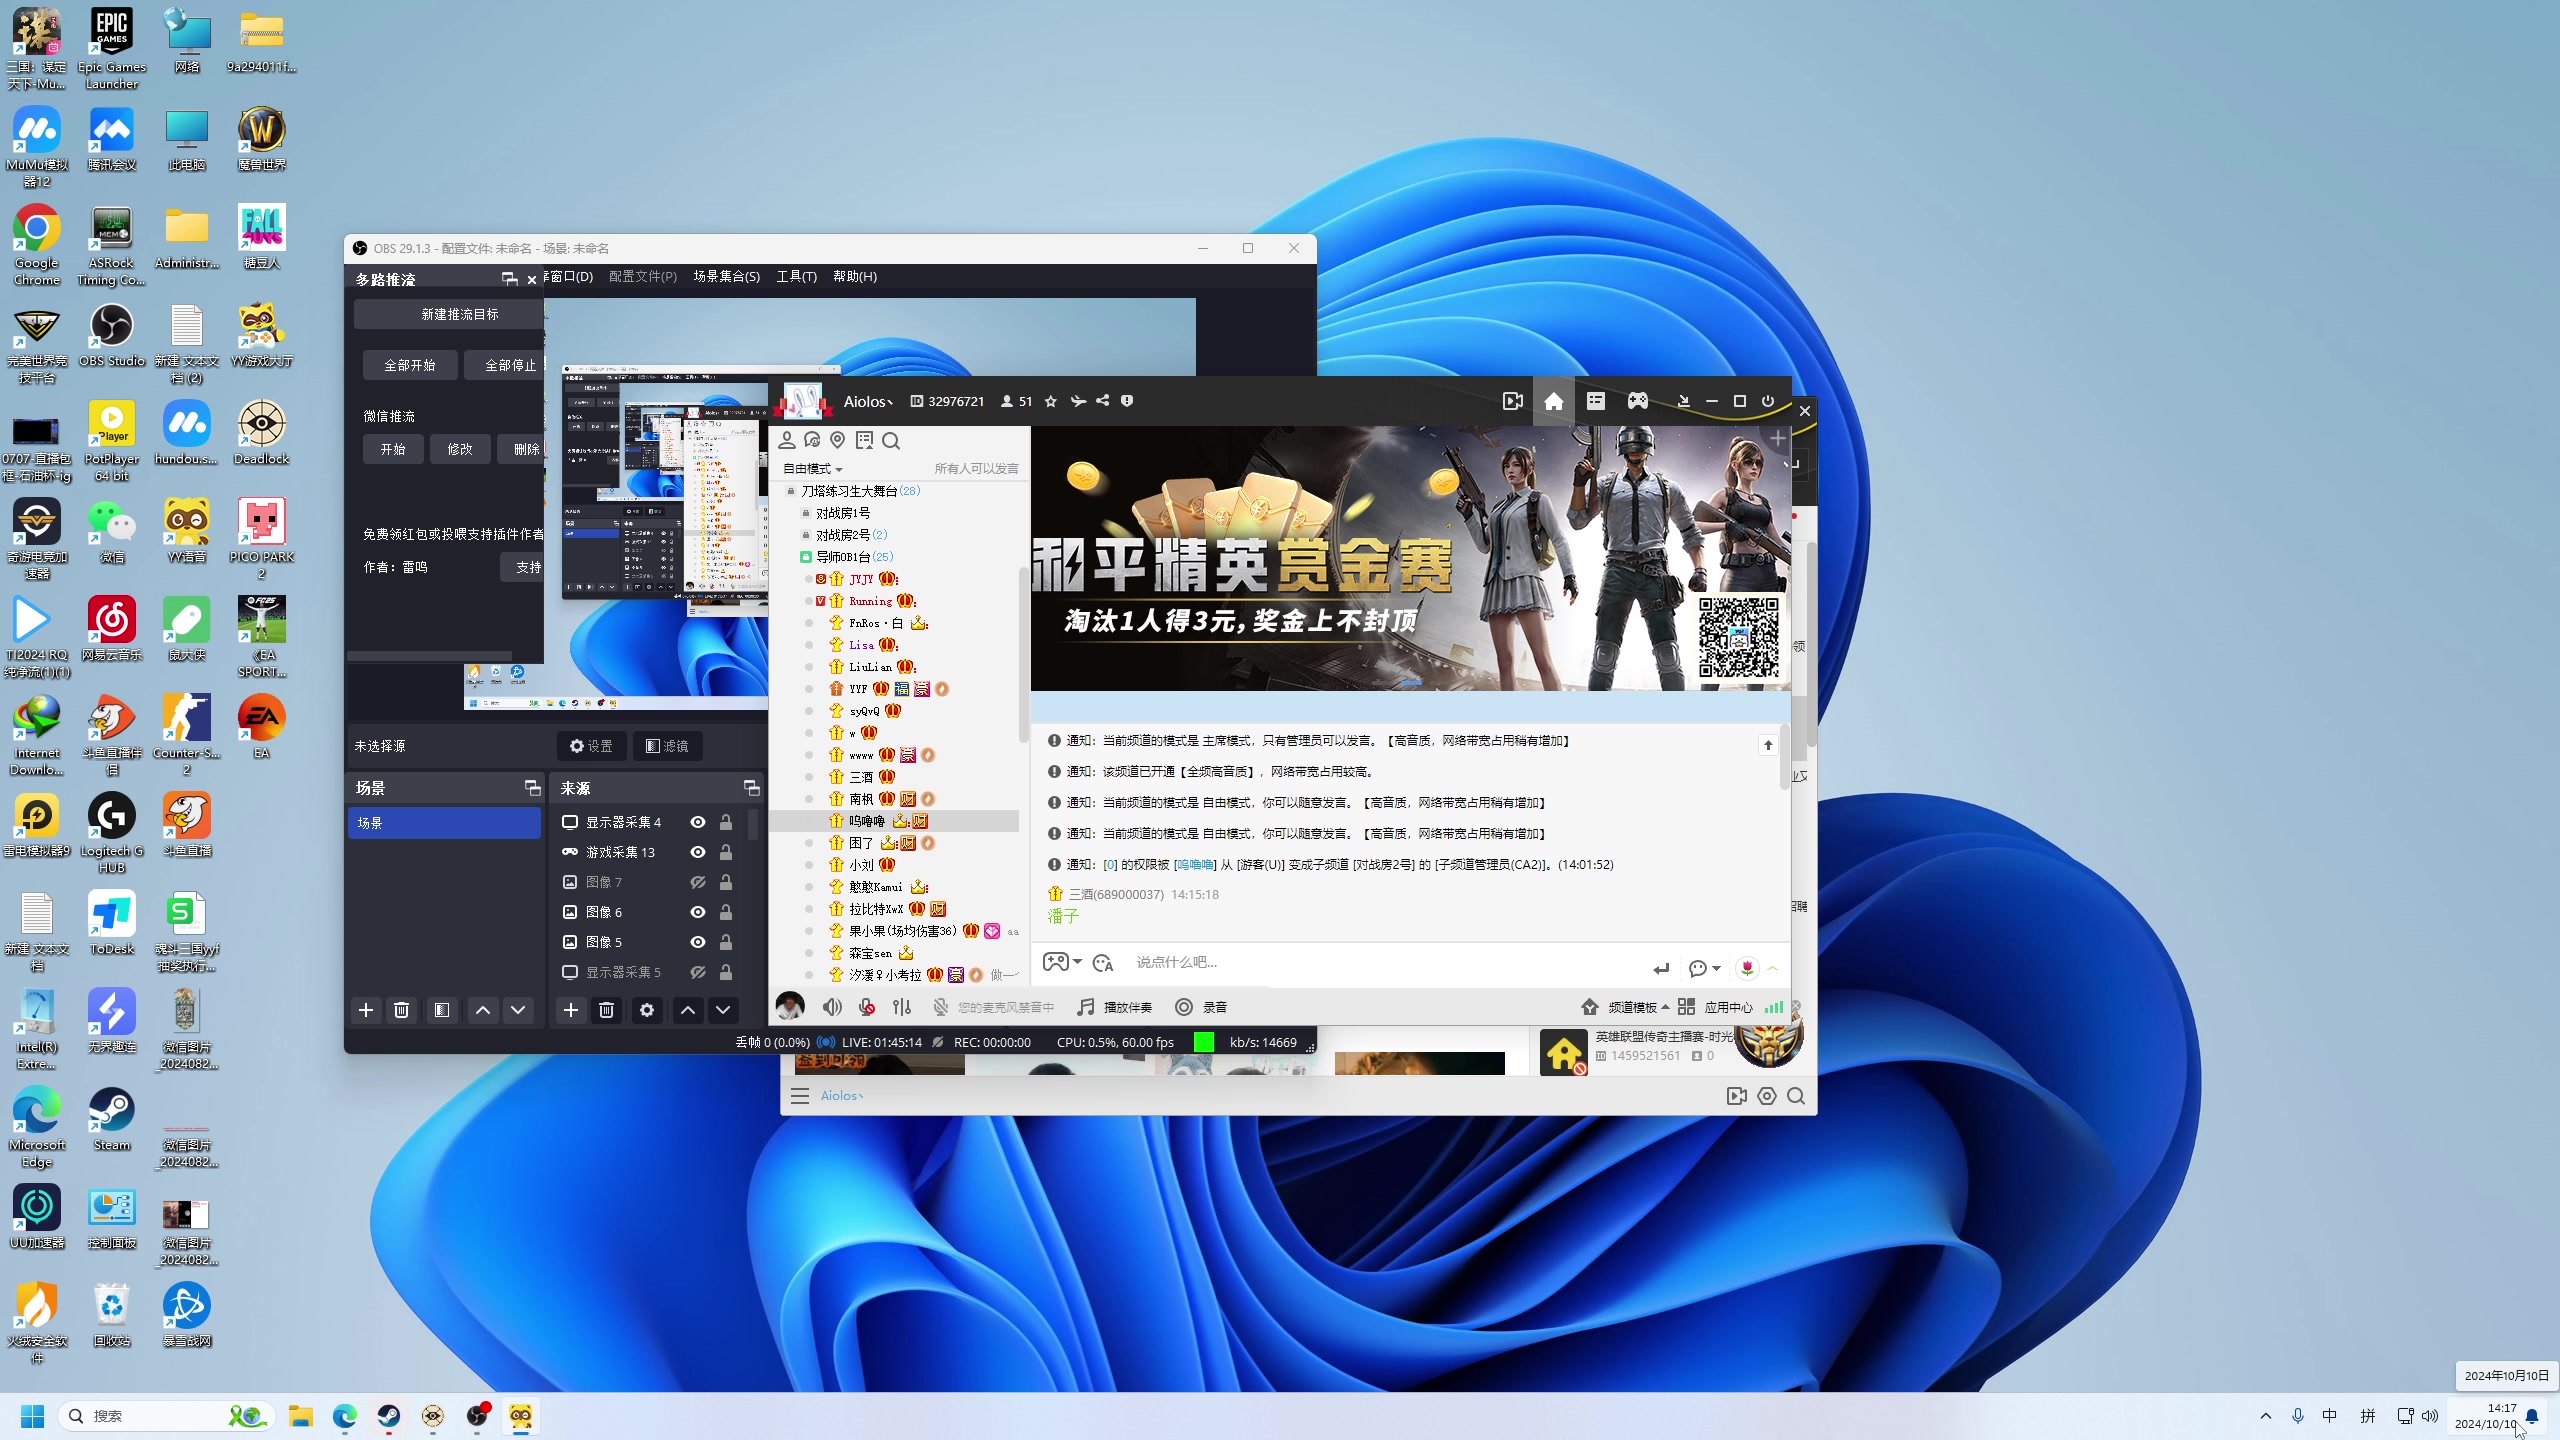Screen dimensions: 2560x1440
Task: Click the share channel icon
Action: click(1102, 401)
